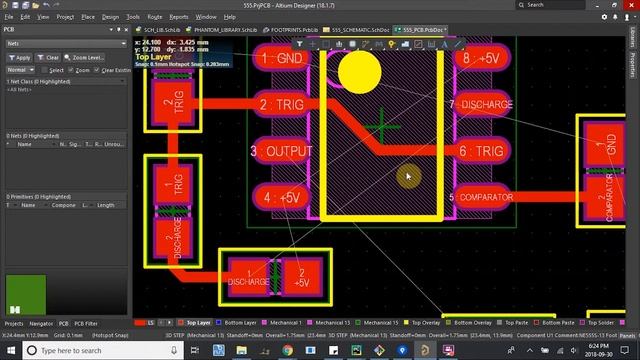The height and width of the screenshot is (360, 640).
Task: Open the PCB Filter panel tab
Action: [x=86, y=324]
